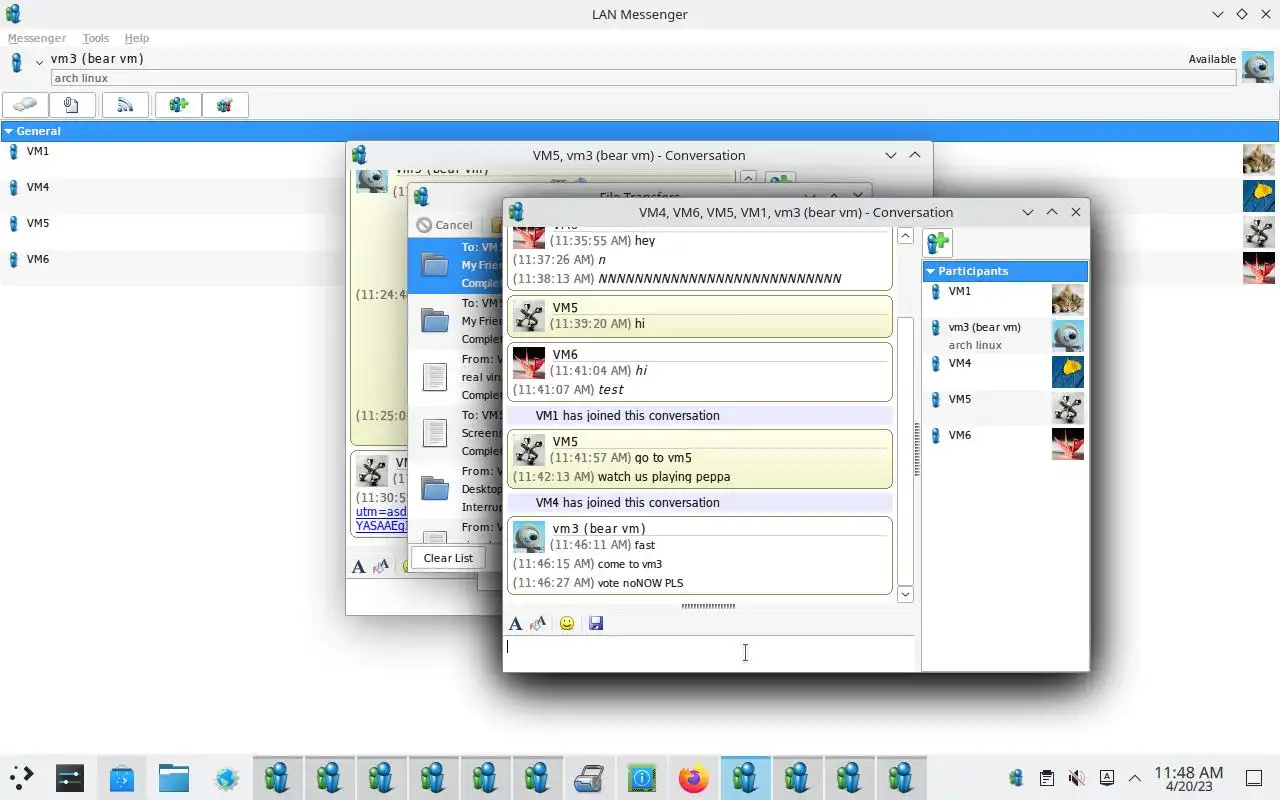Screen dimensions: 1280x800
Task: Click the globe web browser taskbar icon
Action: pyautogui.click(x=226, y=778)
